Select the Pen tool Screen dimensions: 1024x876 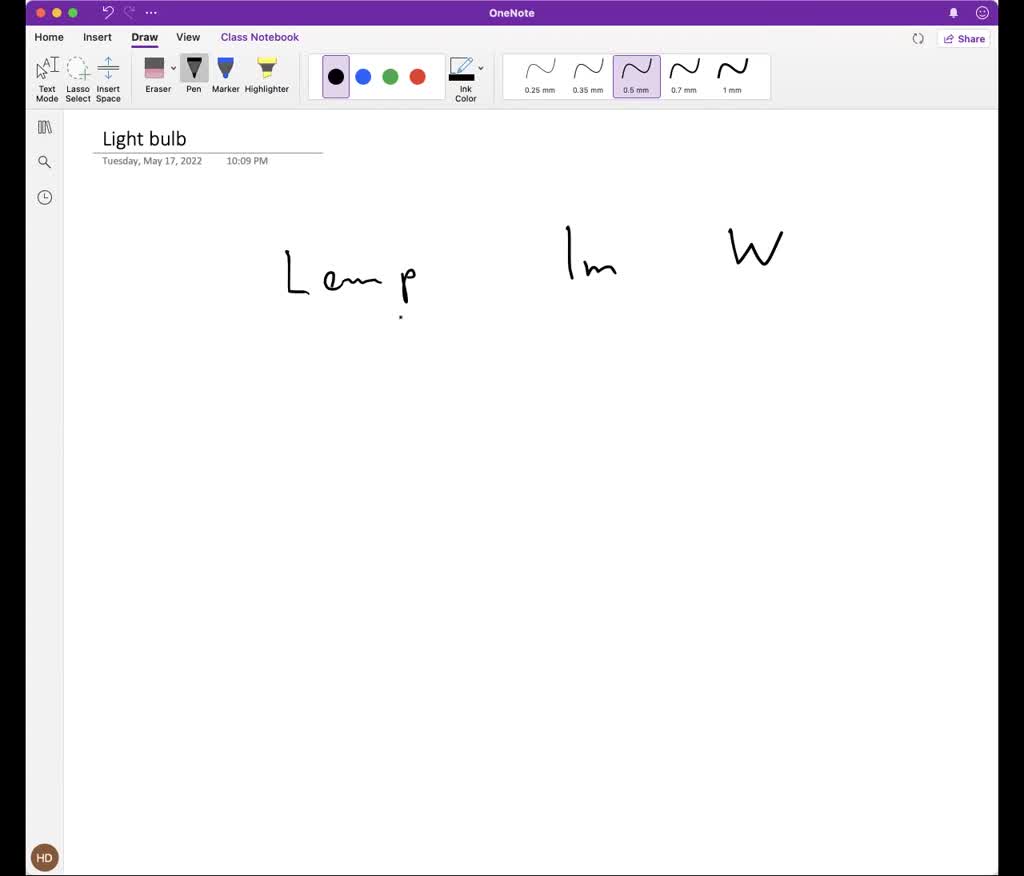coord(193,75)
